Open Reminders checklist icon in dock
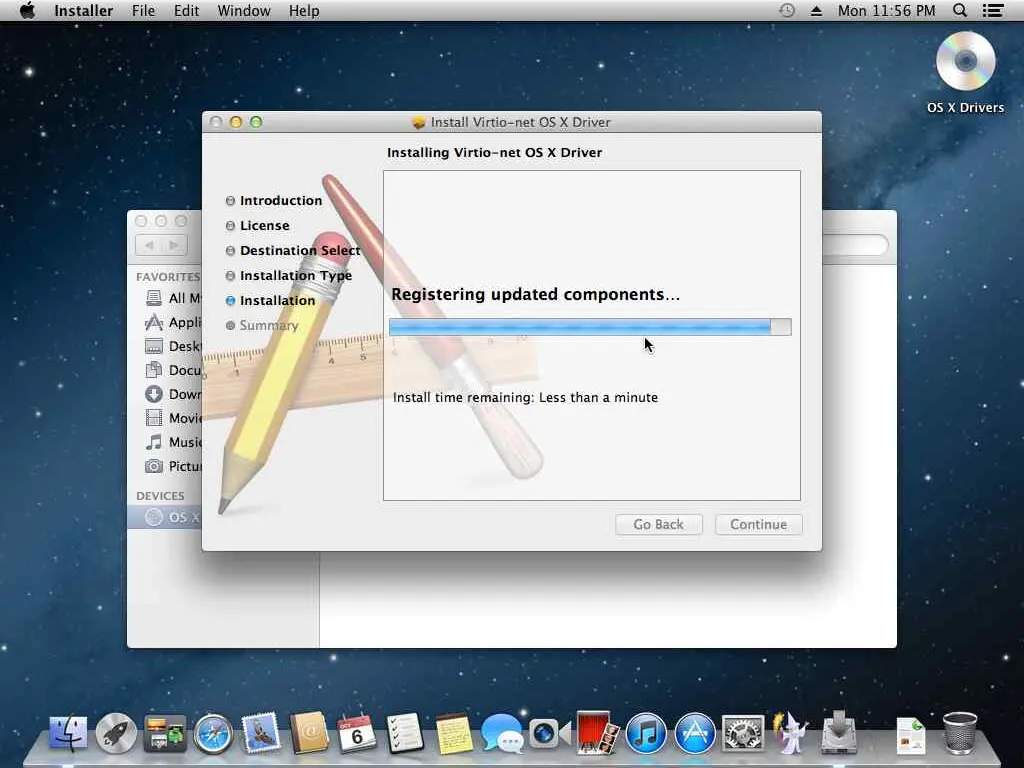1024x768 pixels. (x=405, y=733)
